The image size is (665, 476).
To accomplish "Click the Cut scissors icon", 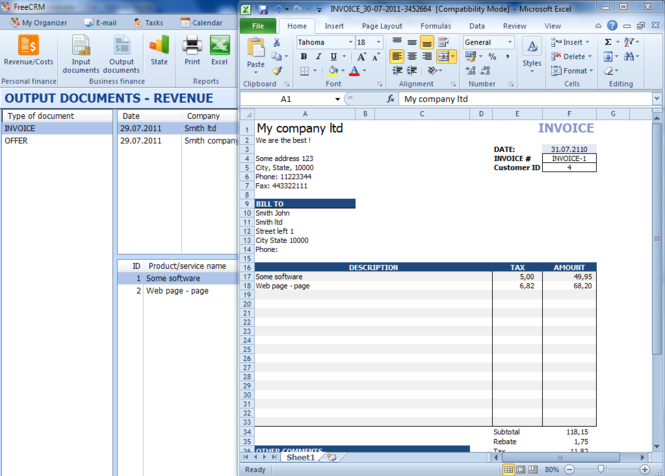I will [x=277, y=42].
